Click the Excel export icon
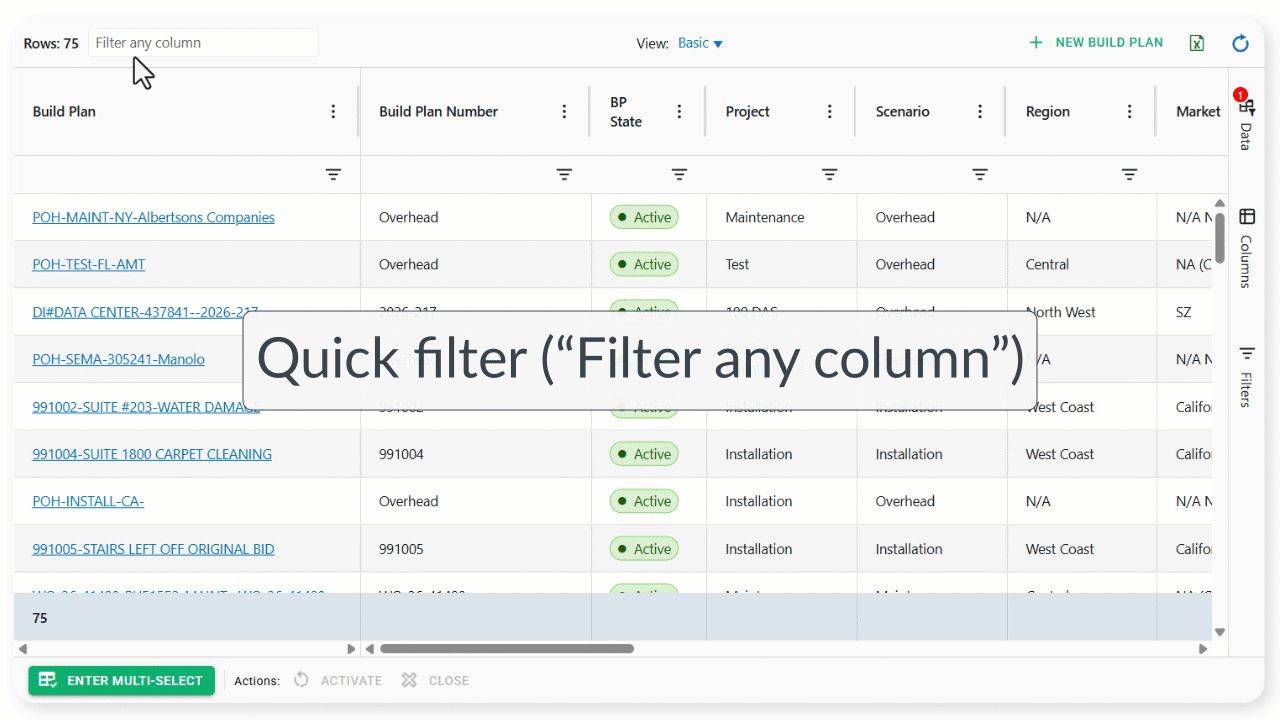The image size is (1280, 720). point(1196,43)
